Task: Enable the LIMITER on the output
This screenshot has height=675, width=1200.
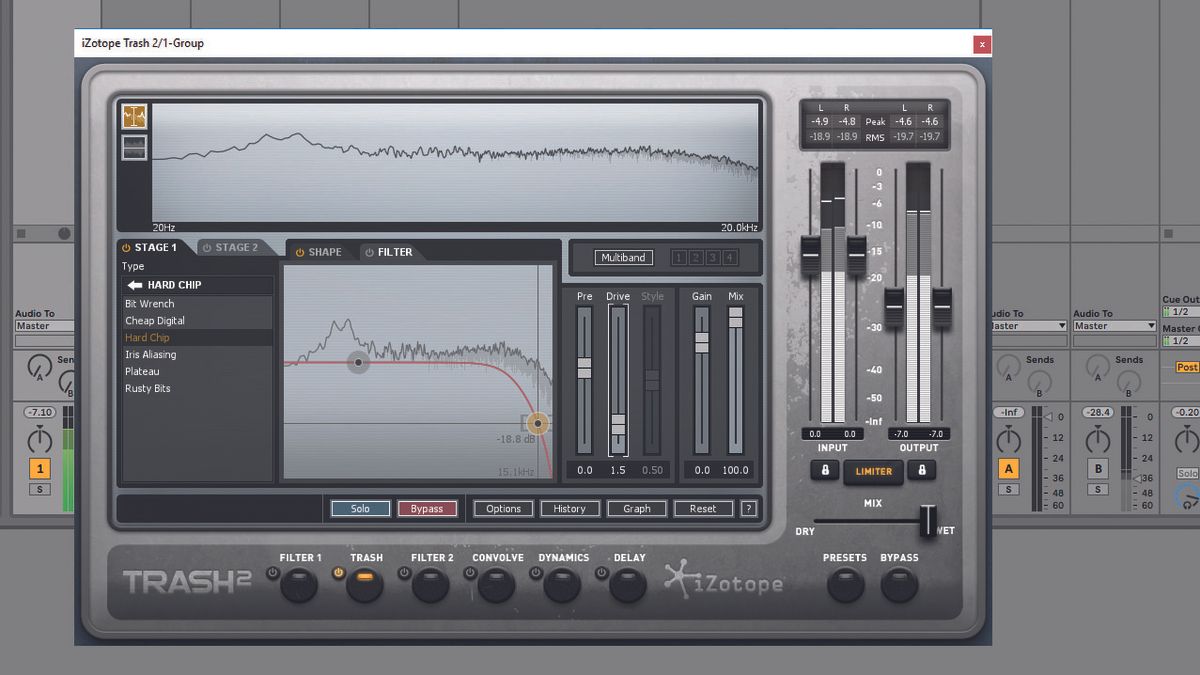Action: click(873, 472)
